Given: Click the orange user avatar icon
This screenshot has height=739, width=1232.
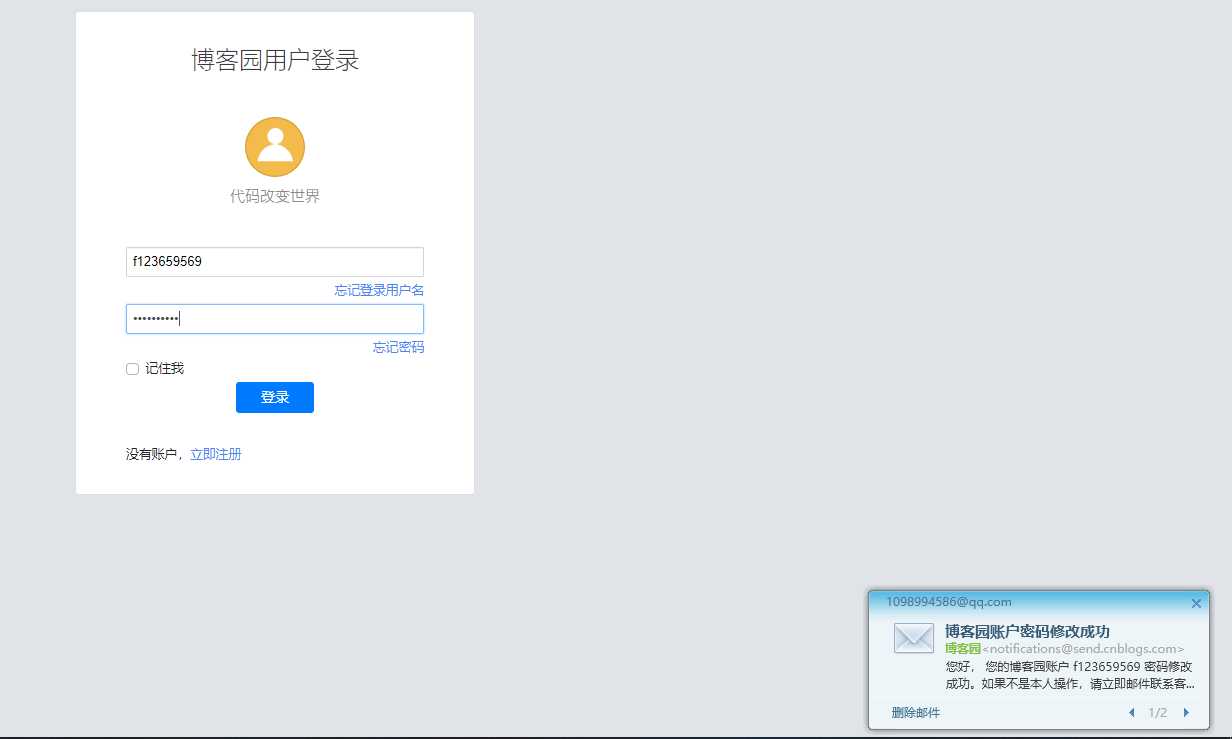Looking at the screenshot, I should 275,147.
